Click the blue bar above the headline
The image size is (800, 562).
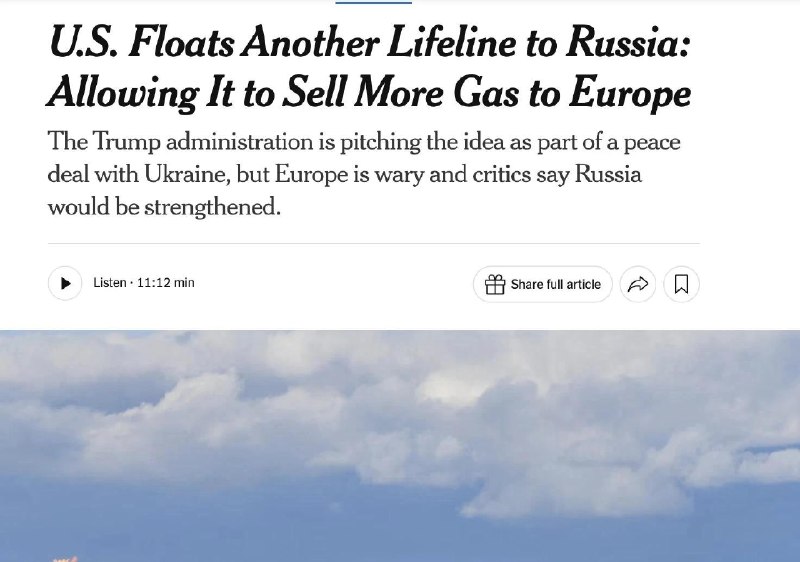[x=373, y=2]
